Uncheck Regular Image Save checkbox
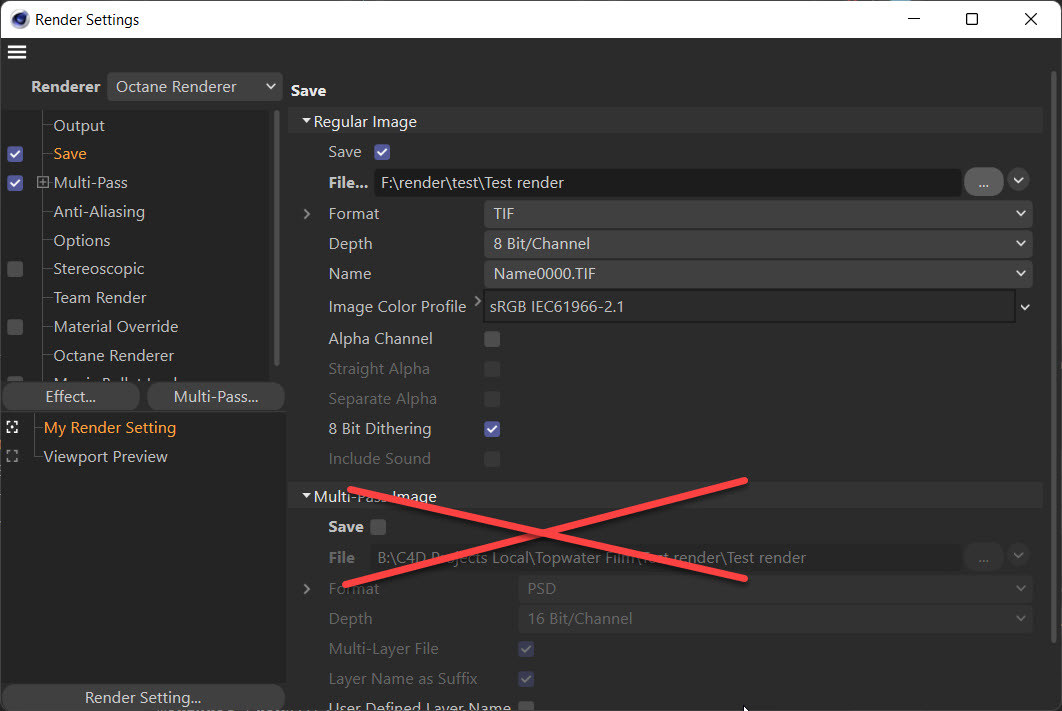 coord(382,152)
